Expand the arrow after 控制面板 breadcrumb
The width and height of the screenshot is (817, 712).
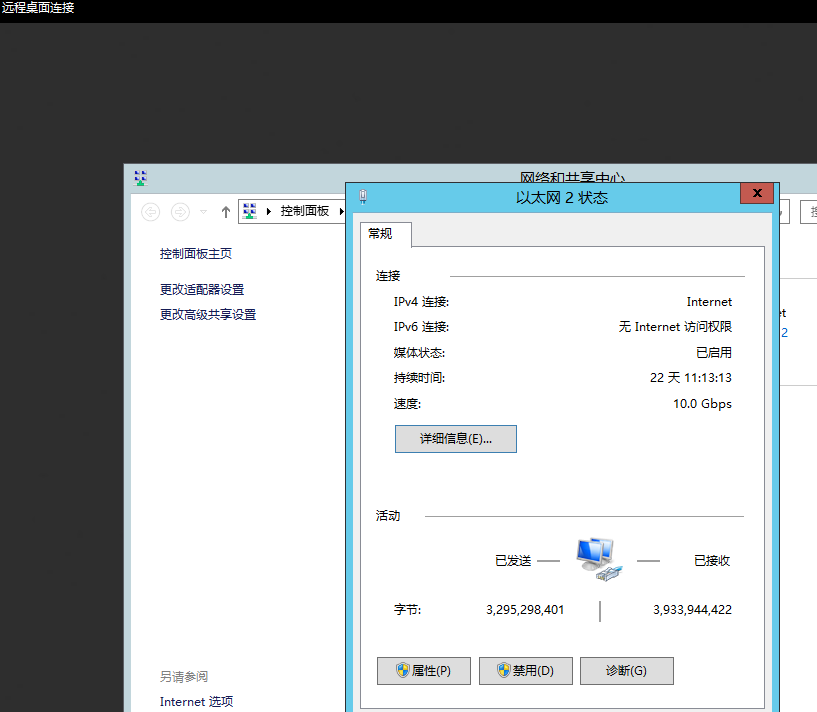point(340,211)
